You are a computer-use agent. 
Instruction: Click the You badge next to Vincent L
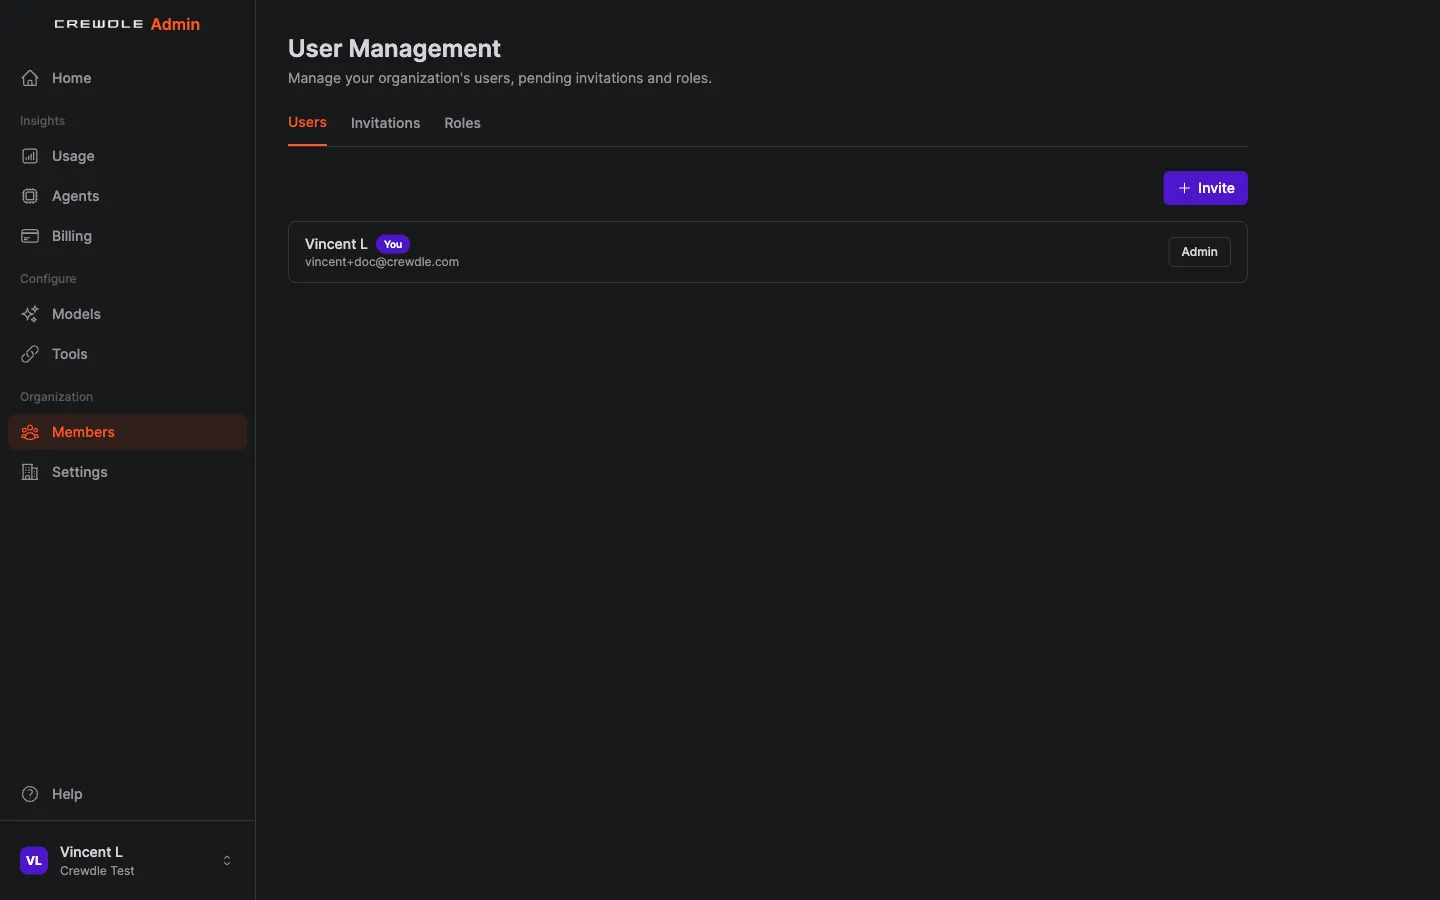(x=393, y=244)
